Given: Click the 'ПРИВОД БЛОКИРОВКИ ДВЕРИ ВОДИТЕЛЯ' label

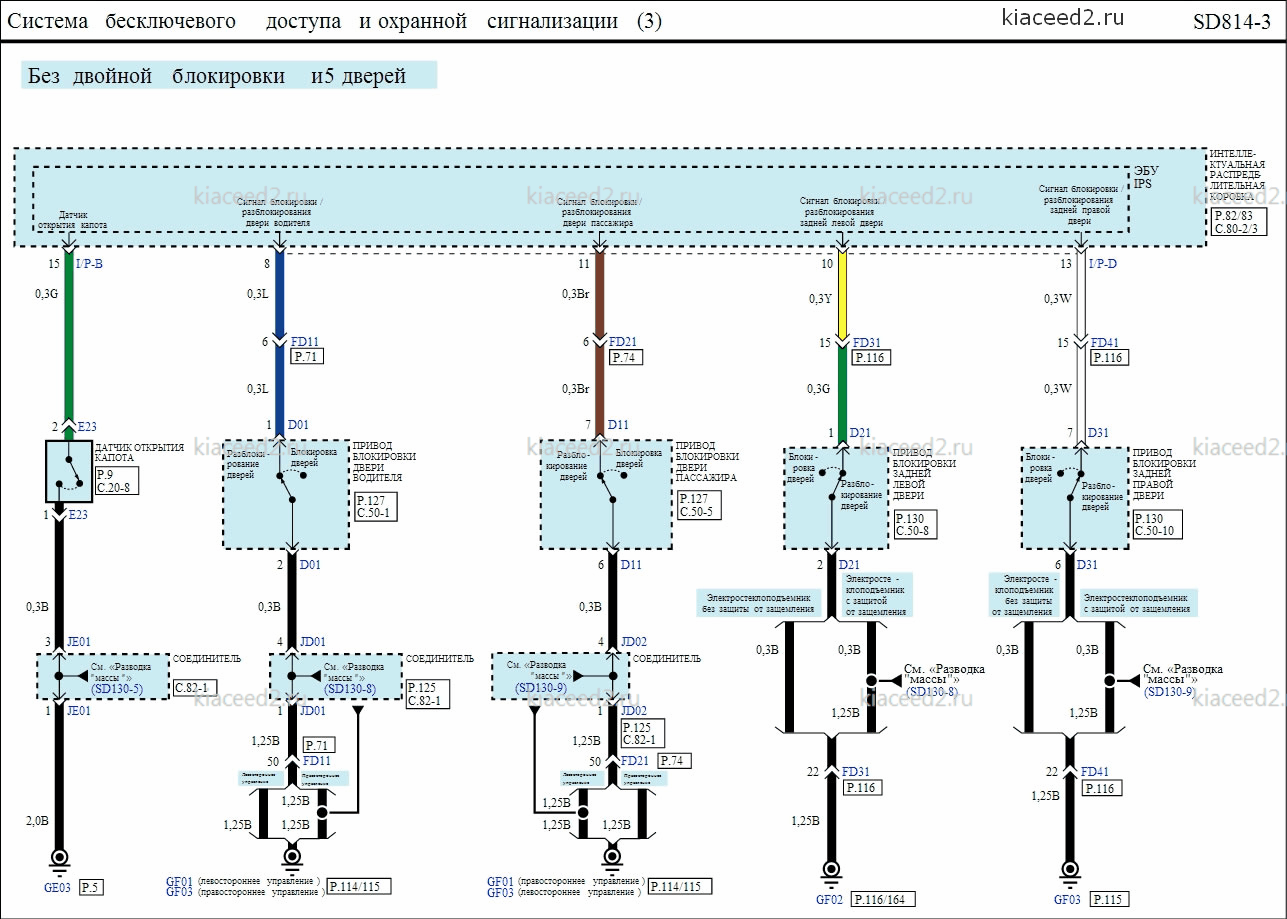Looking at the screenshot, I should [x=385, y=463].
